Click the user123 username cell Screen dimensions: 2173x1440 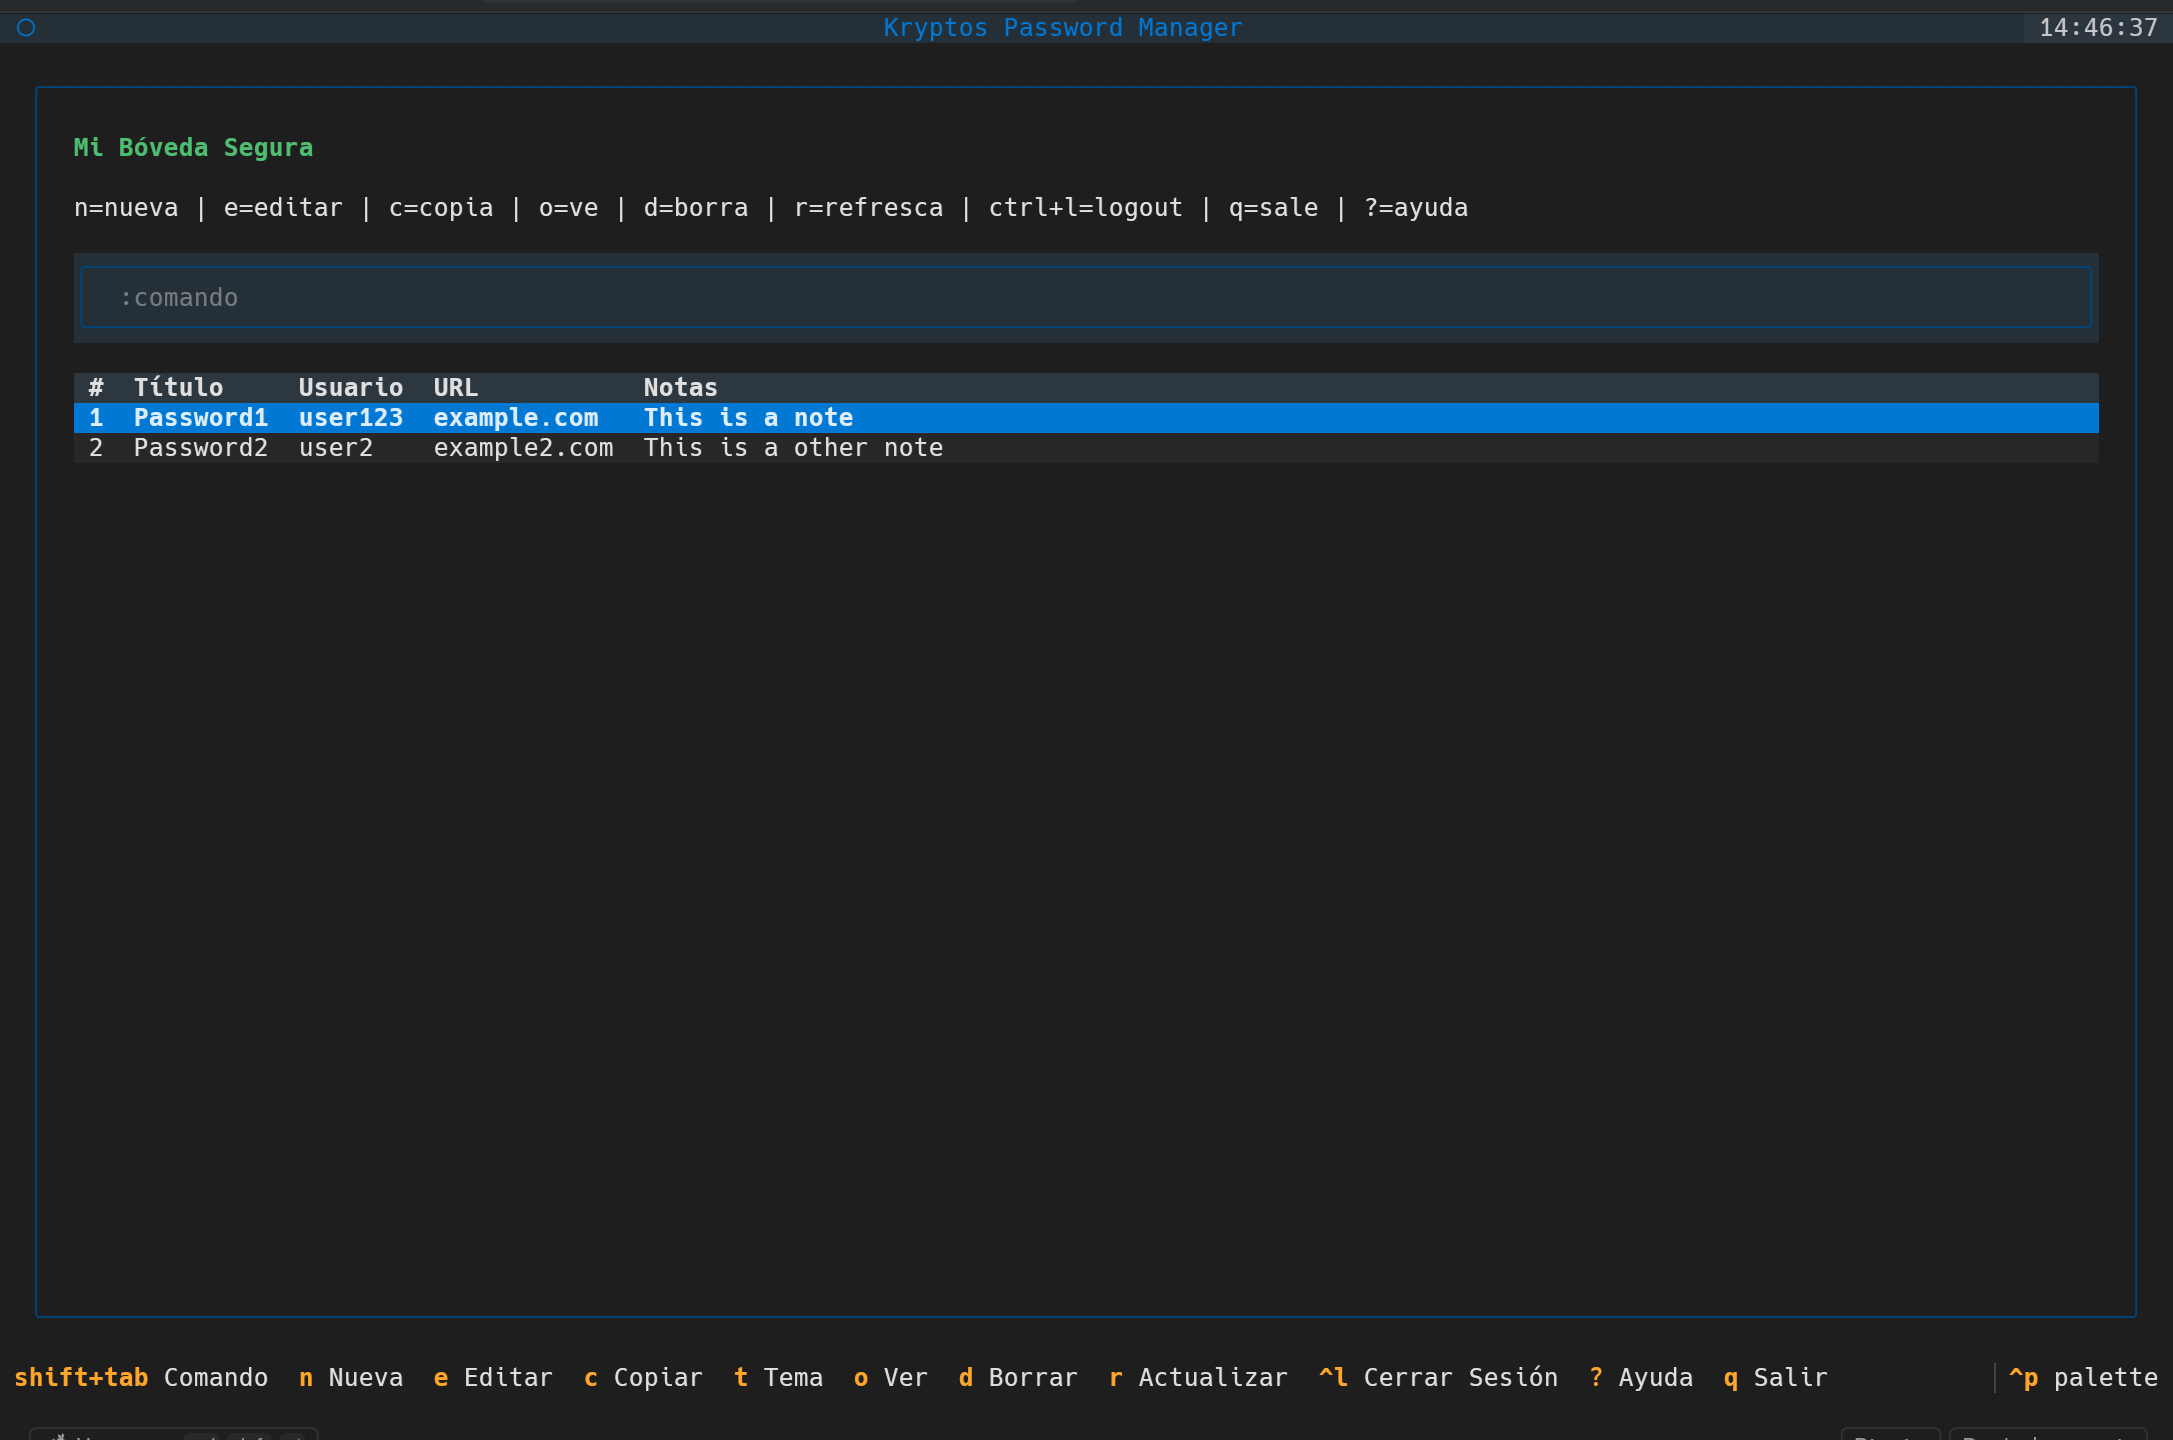(x=351, y=418)
